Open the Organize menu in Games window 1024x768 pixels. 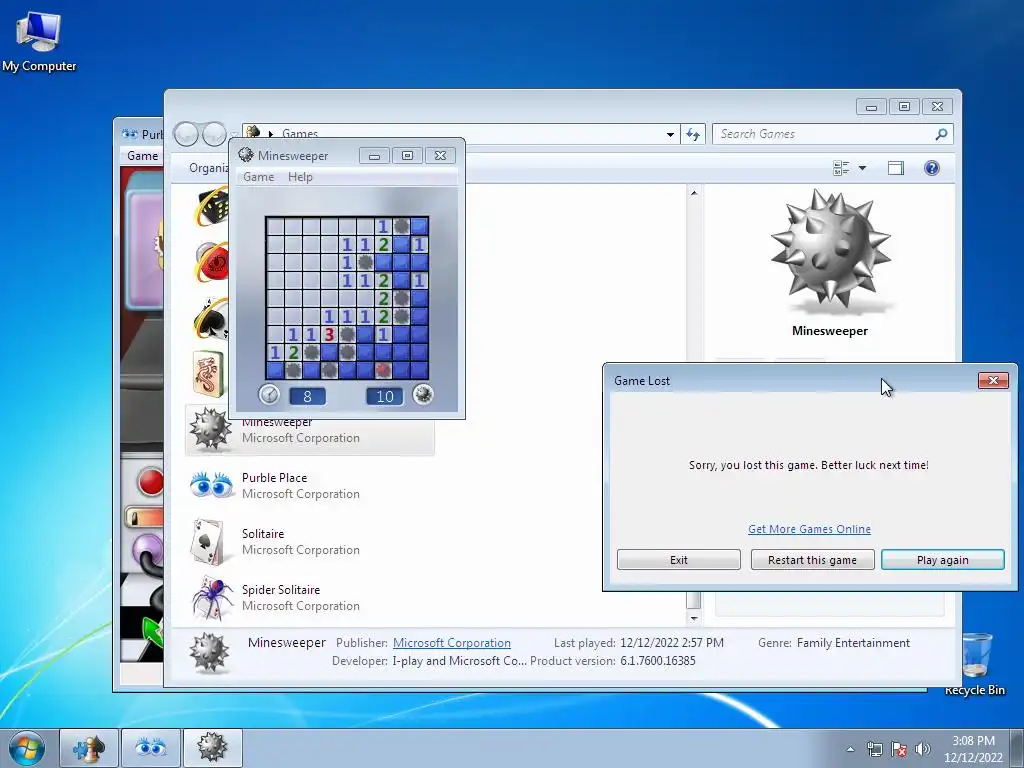(209, 168)
